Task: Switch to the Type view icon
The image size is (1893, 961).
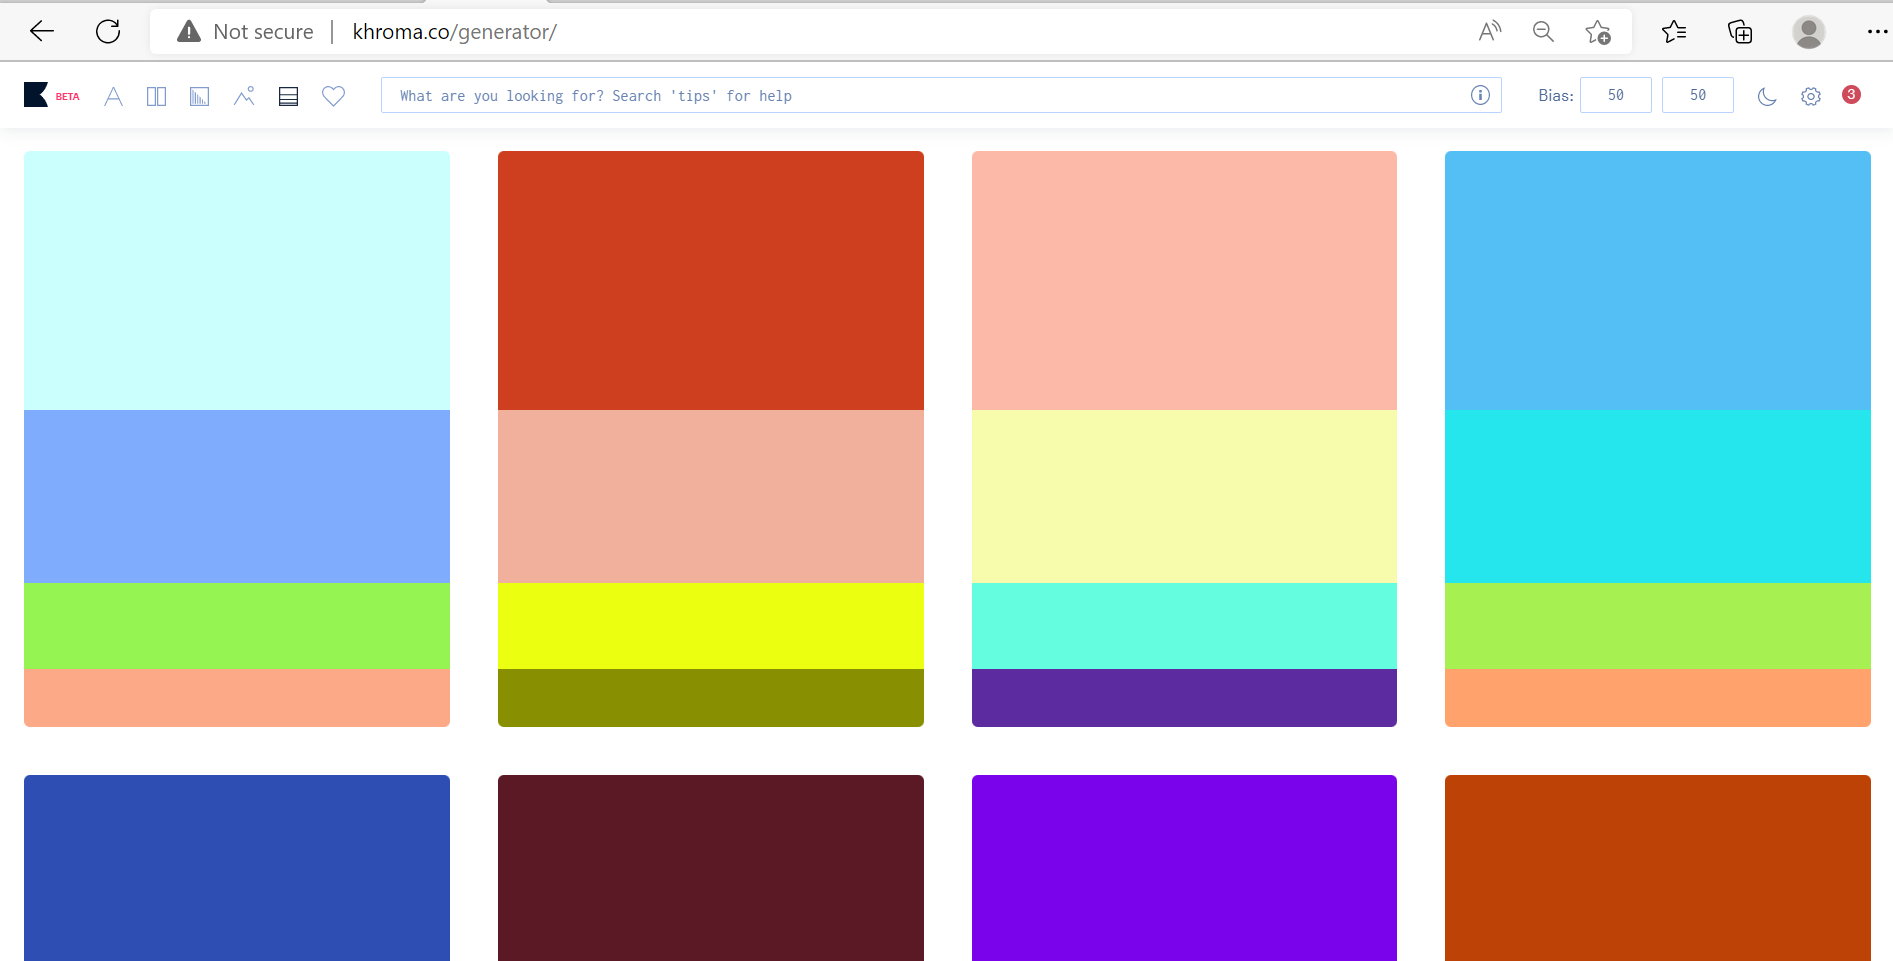Action: click(113, 96)
